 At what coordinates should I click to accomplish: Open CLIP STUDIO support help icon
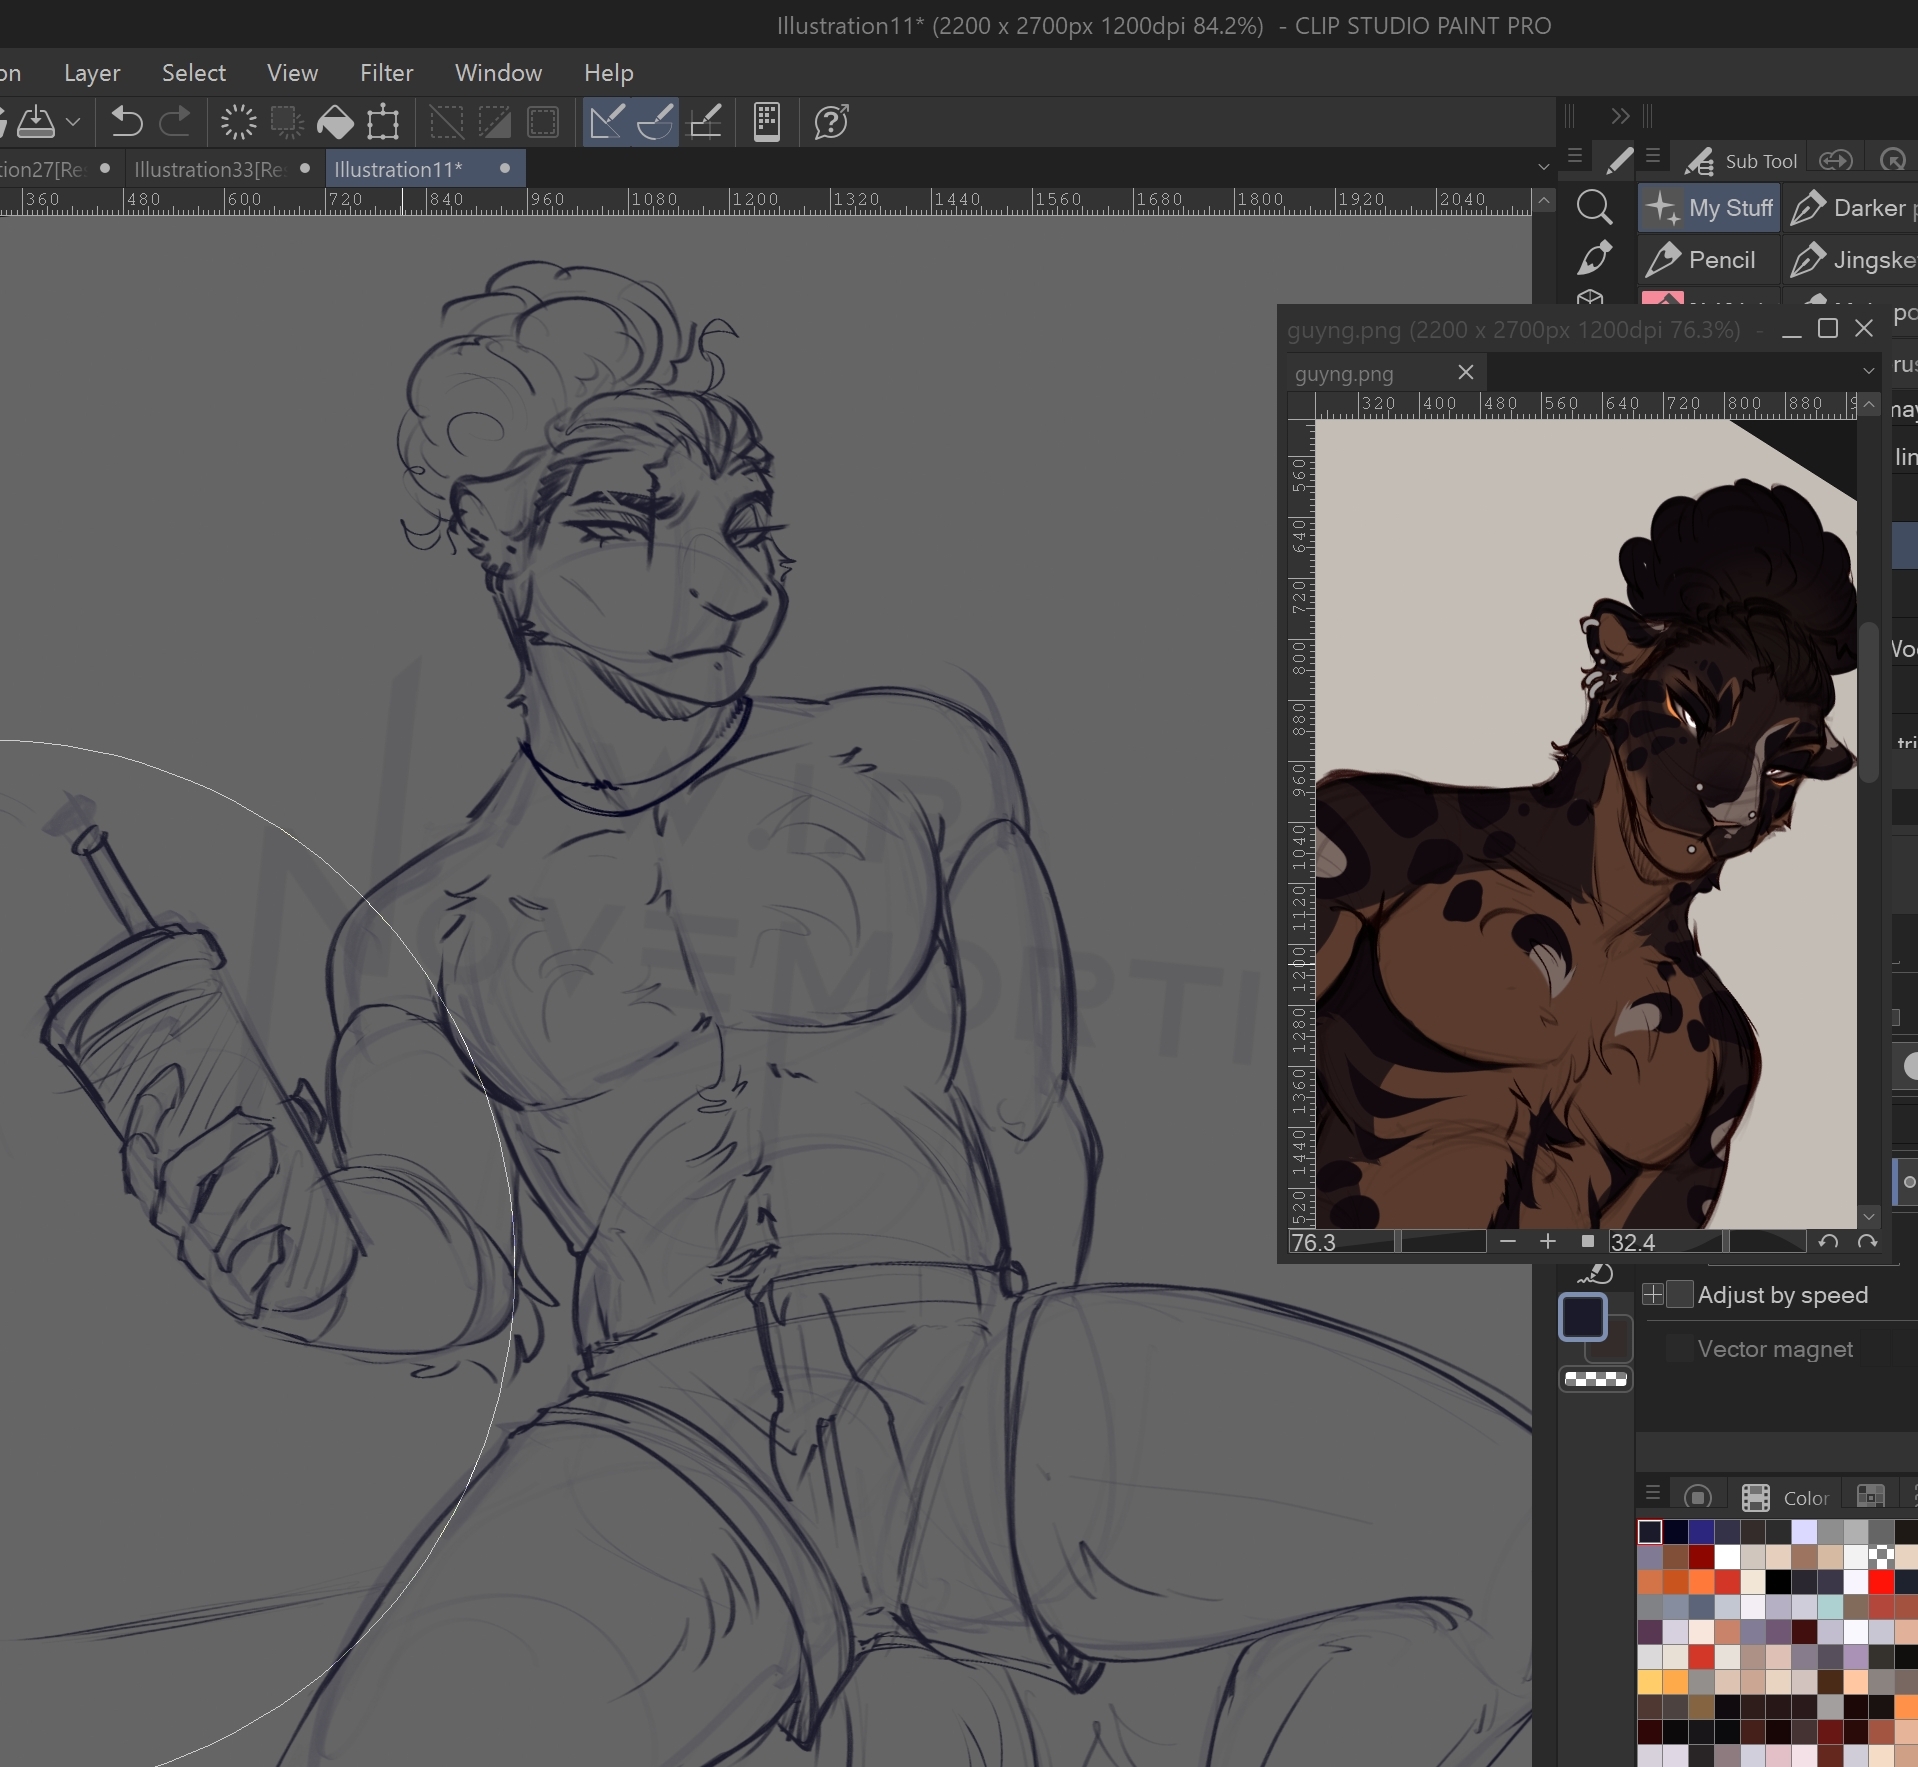831,122
